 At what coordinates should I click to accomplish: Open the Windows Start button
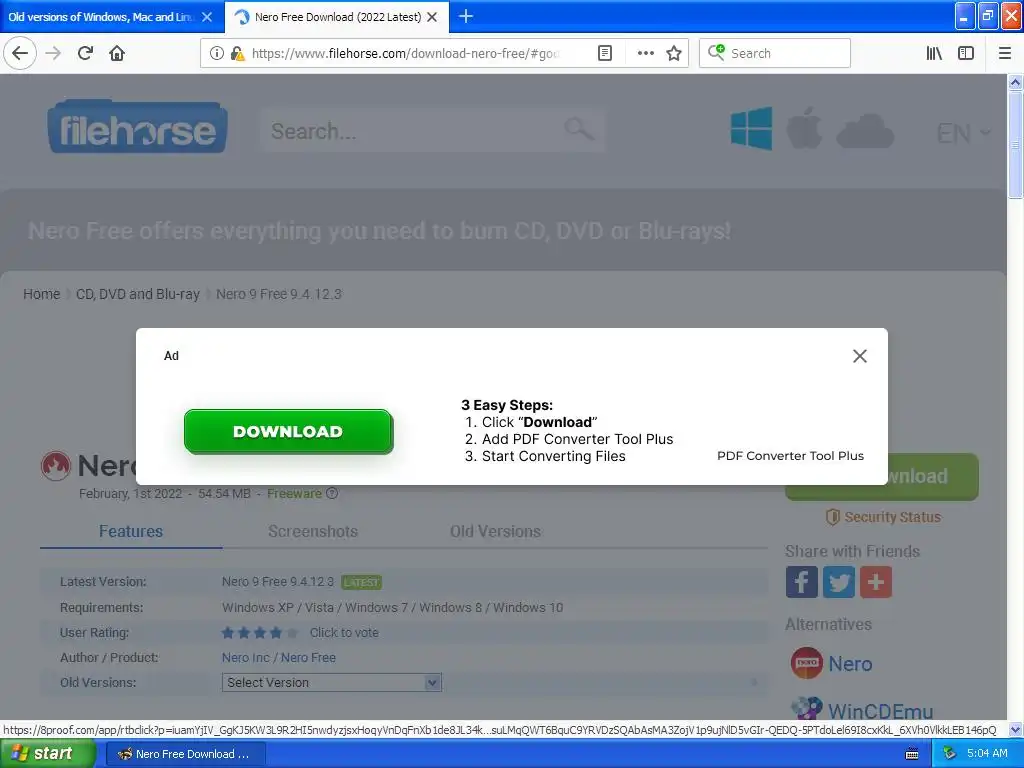46,754
